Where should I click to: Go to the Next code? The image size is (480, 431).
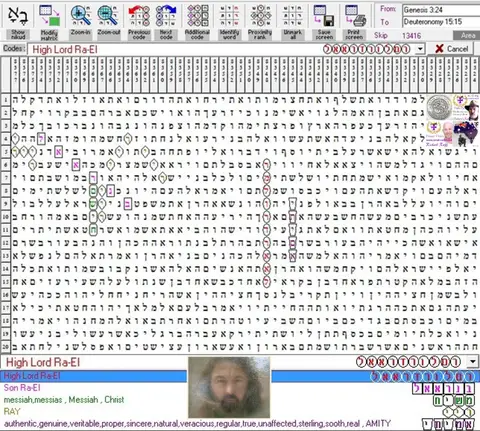click(x=166, y=15)
